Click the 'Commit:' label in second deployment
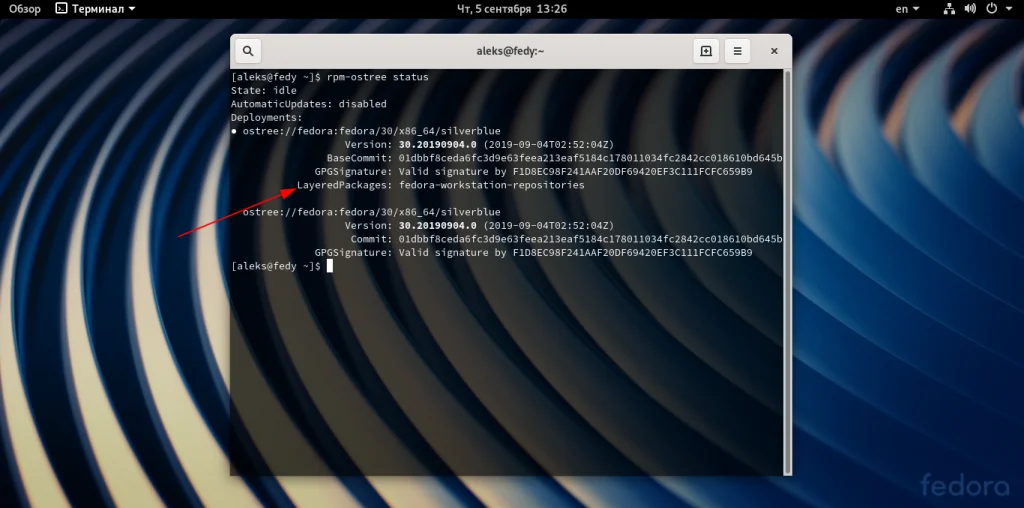Screen dimensions: 1024x508 click(x=372, y=239)
